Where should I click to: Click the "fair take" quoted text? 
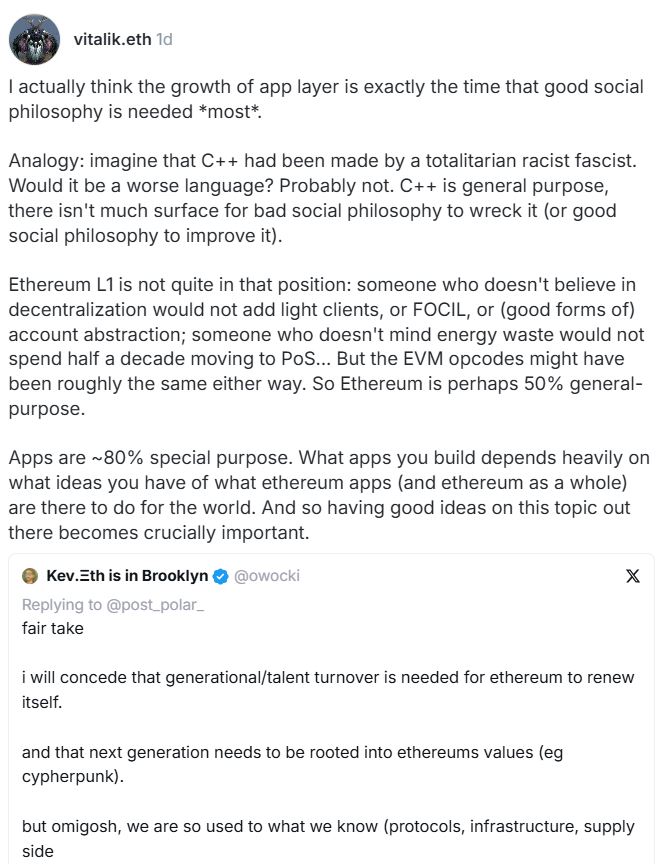click(50, 629)
